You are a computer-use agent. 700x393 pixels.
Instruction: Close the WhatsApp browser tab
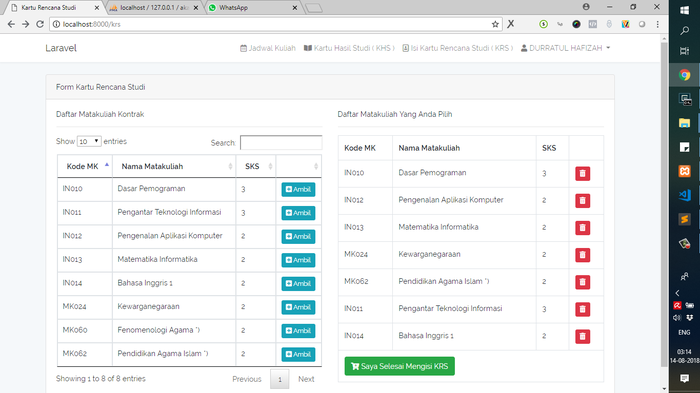point(295,8)
